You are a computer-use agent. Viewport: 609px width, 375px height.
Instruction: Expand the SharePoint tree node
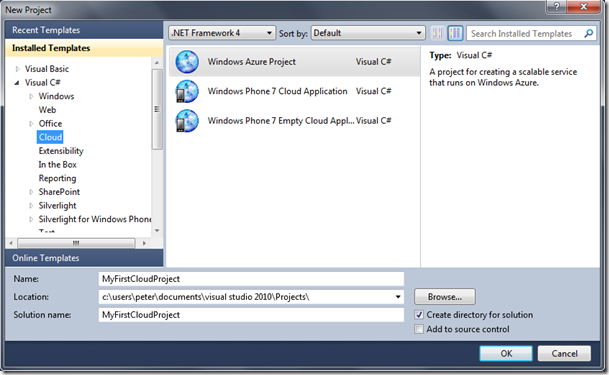[x=31, y=192]
